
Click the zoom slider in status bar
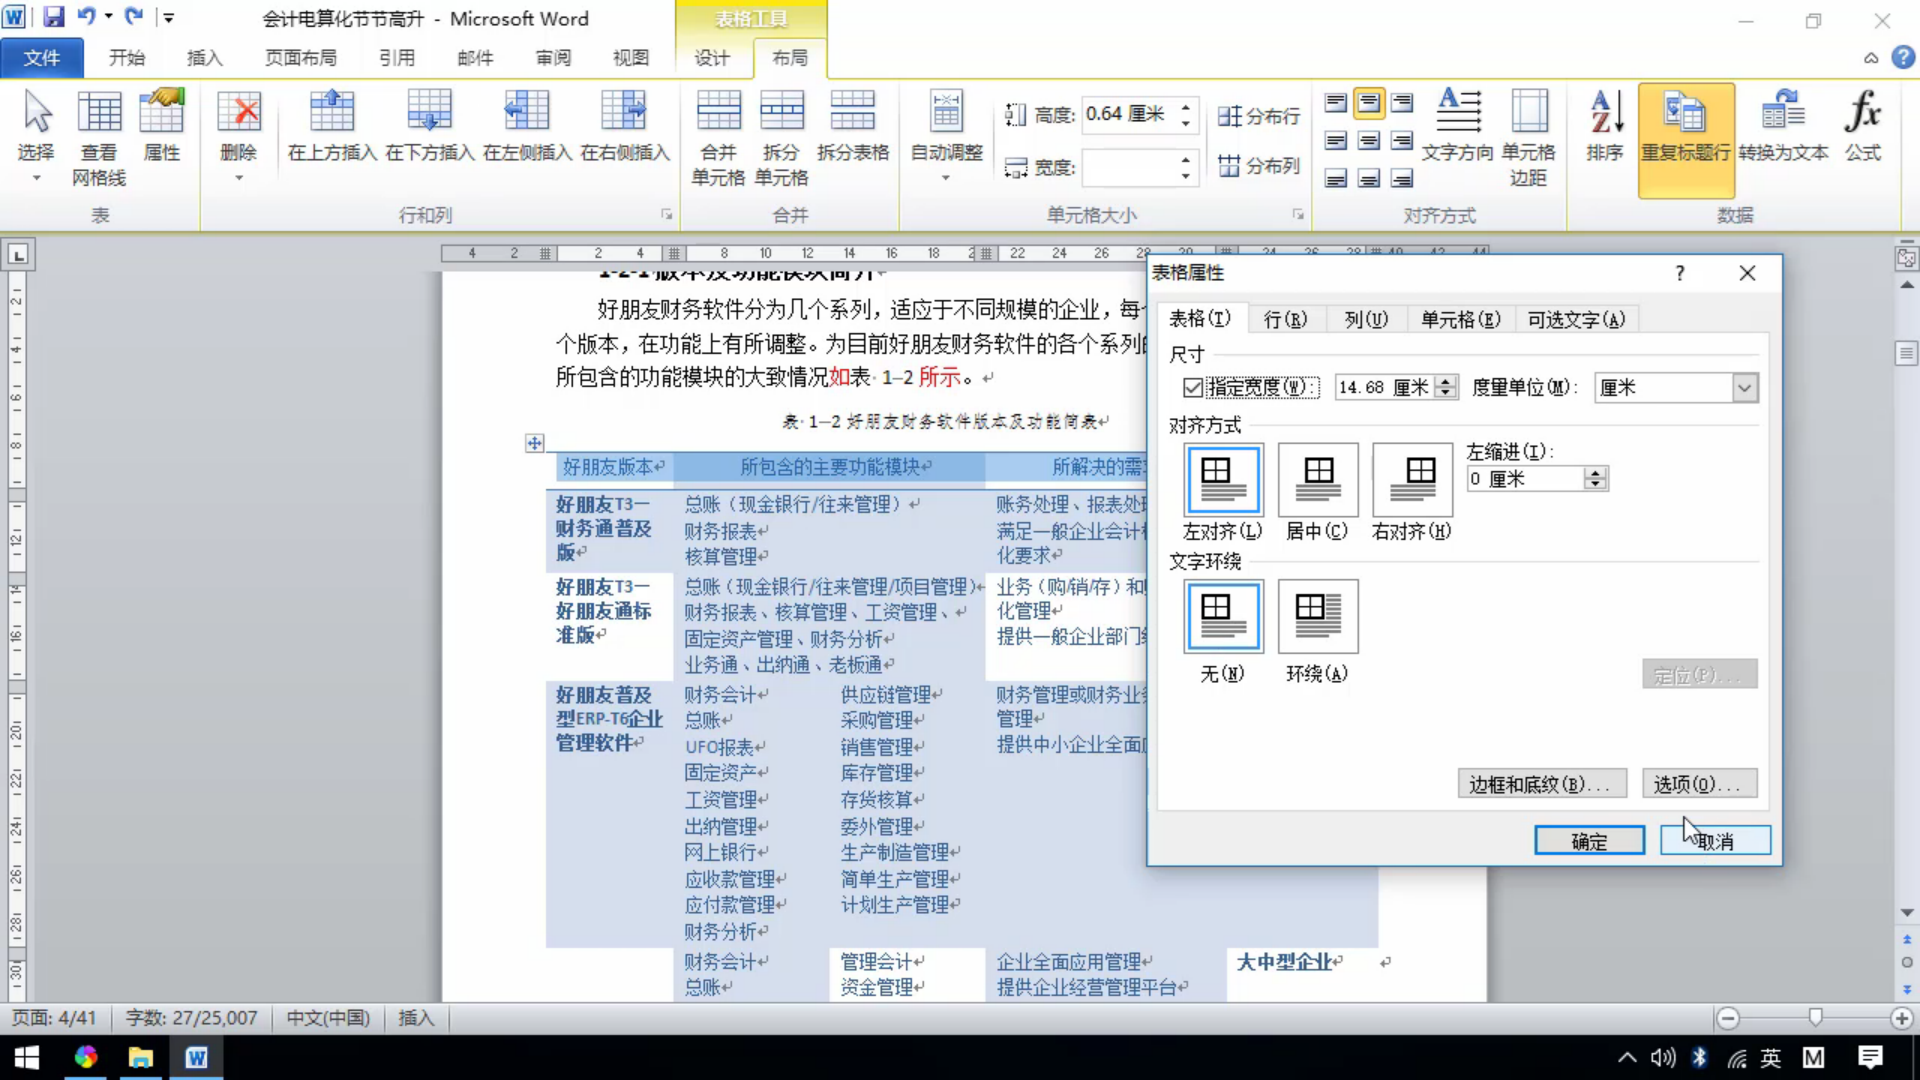coord(1815,1018)
